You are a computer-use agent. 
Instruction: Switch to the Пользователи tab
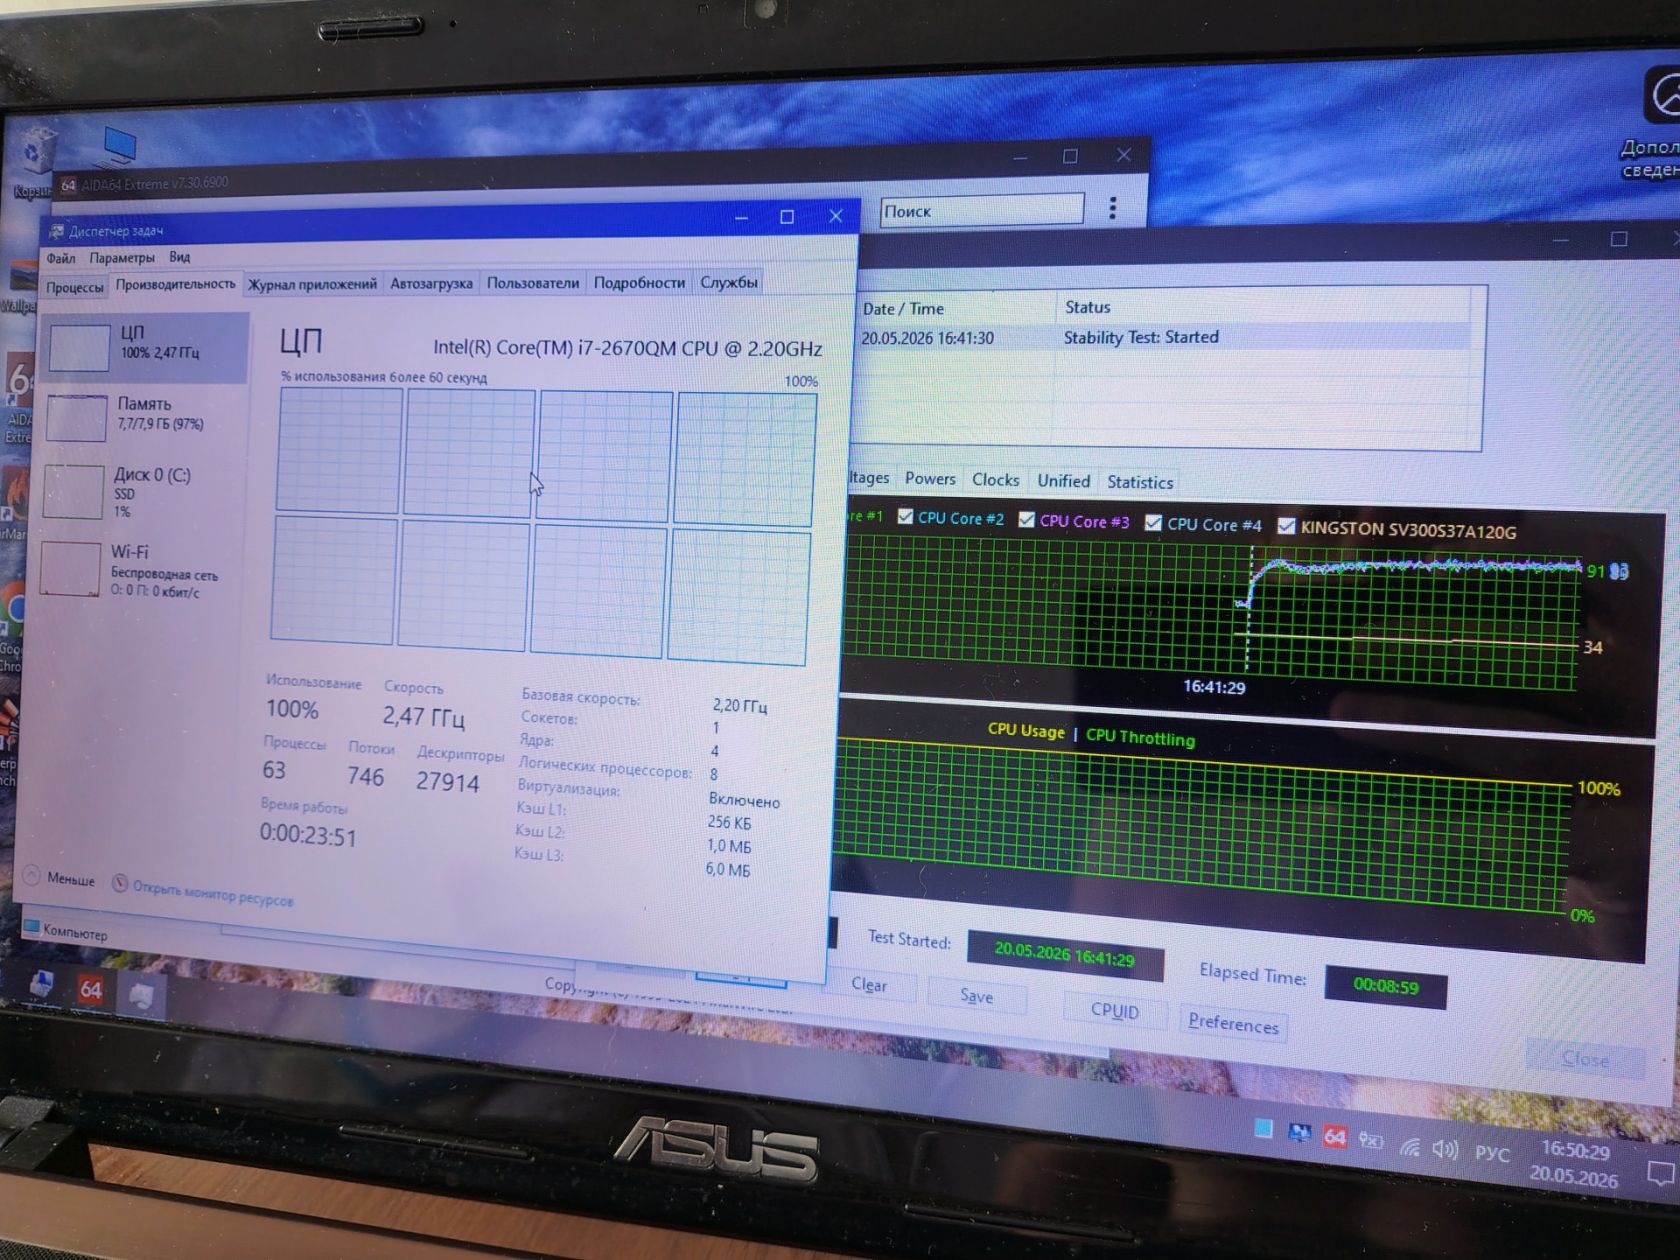pos(533,283)
